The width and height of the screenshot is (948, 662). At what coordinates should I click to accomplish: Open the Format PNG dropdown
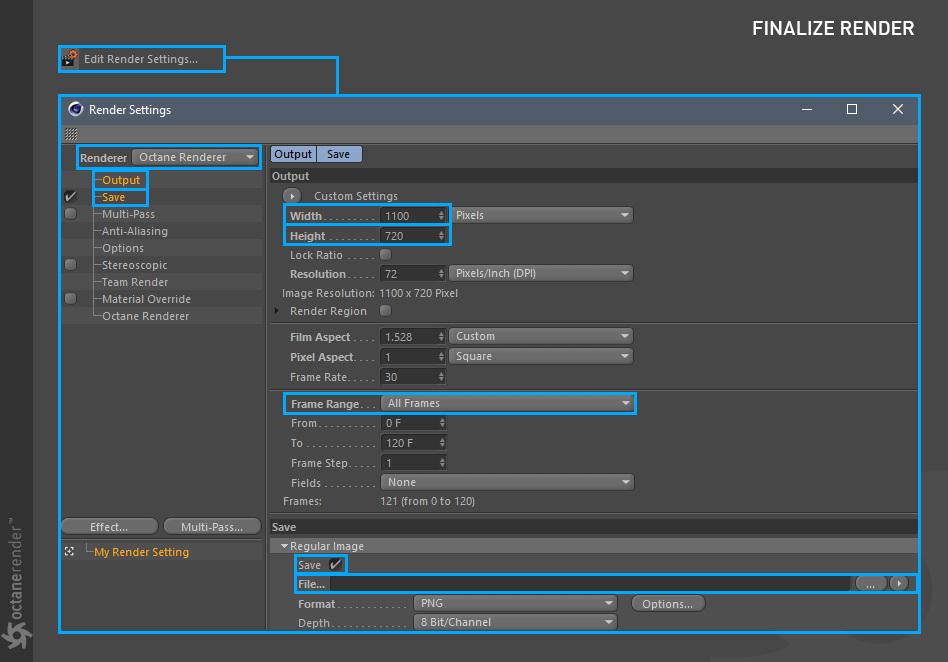515,603
